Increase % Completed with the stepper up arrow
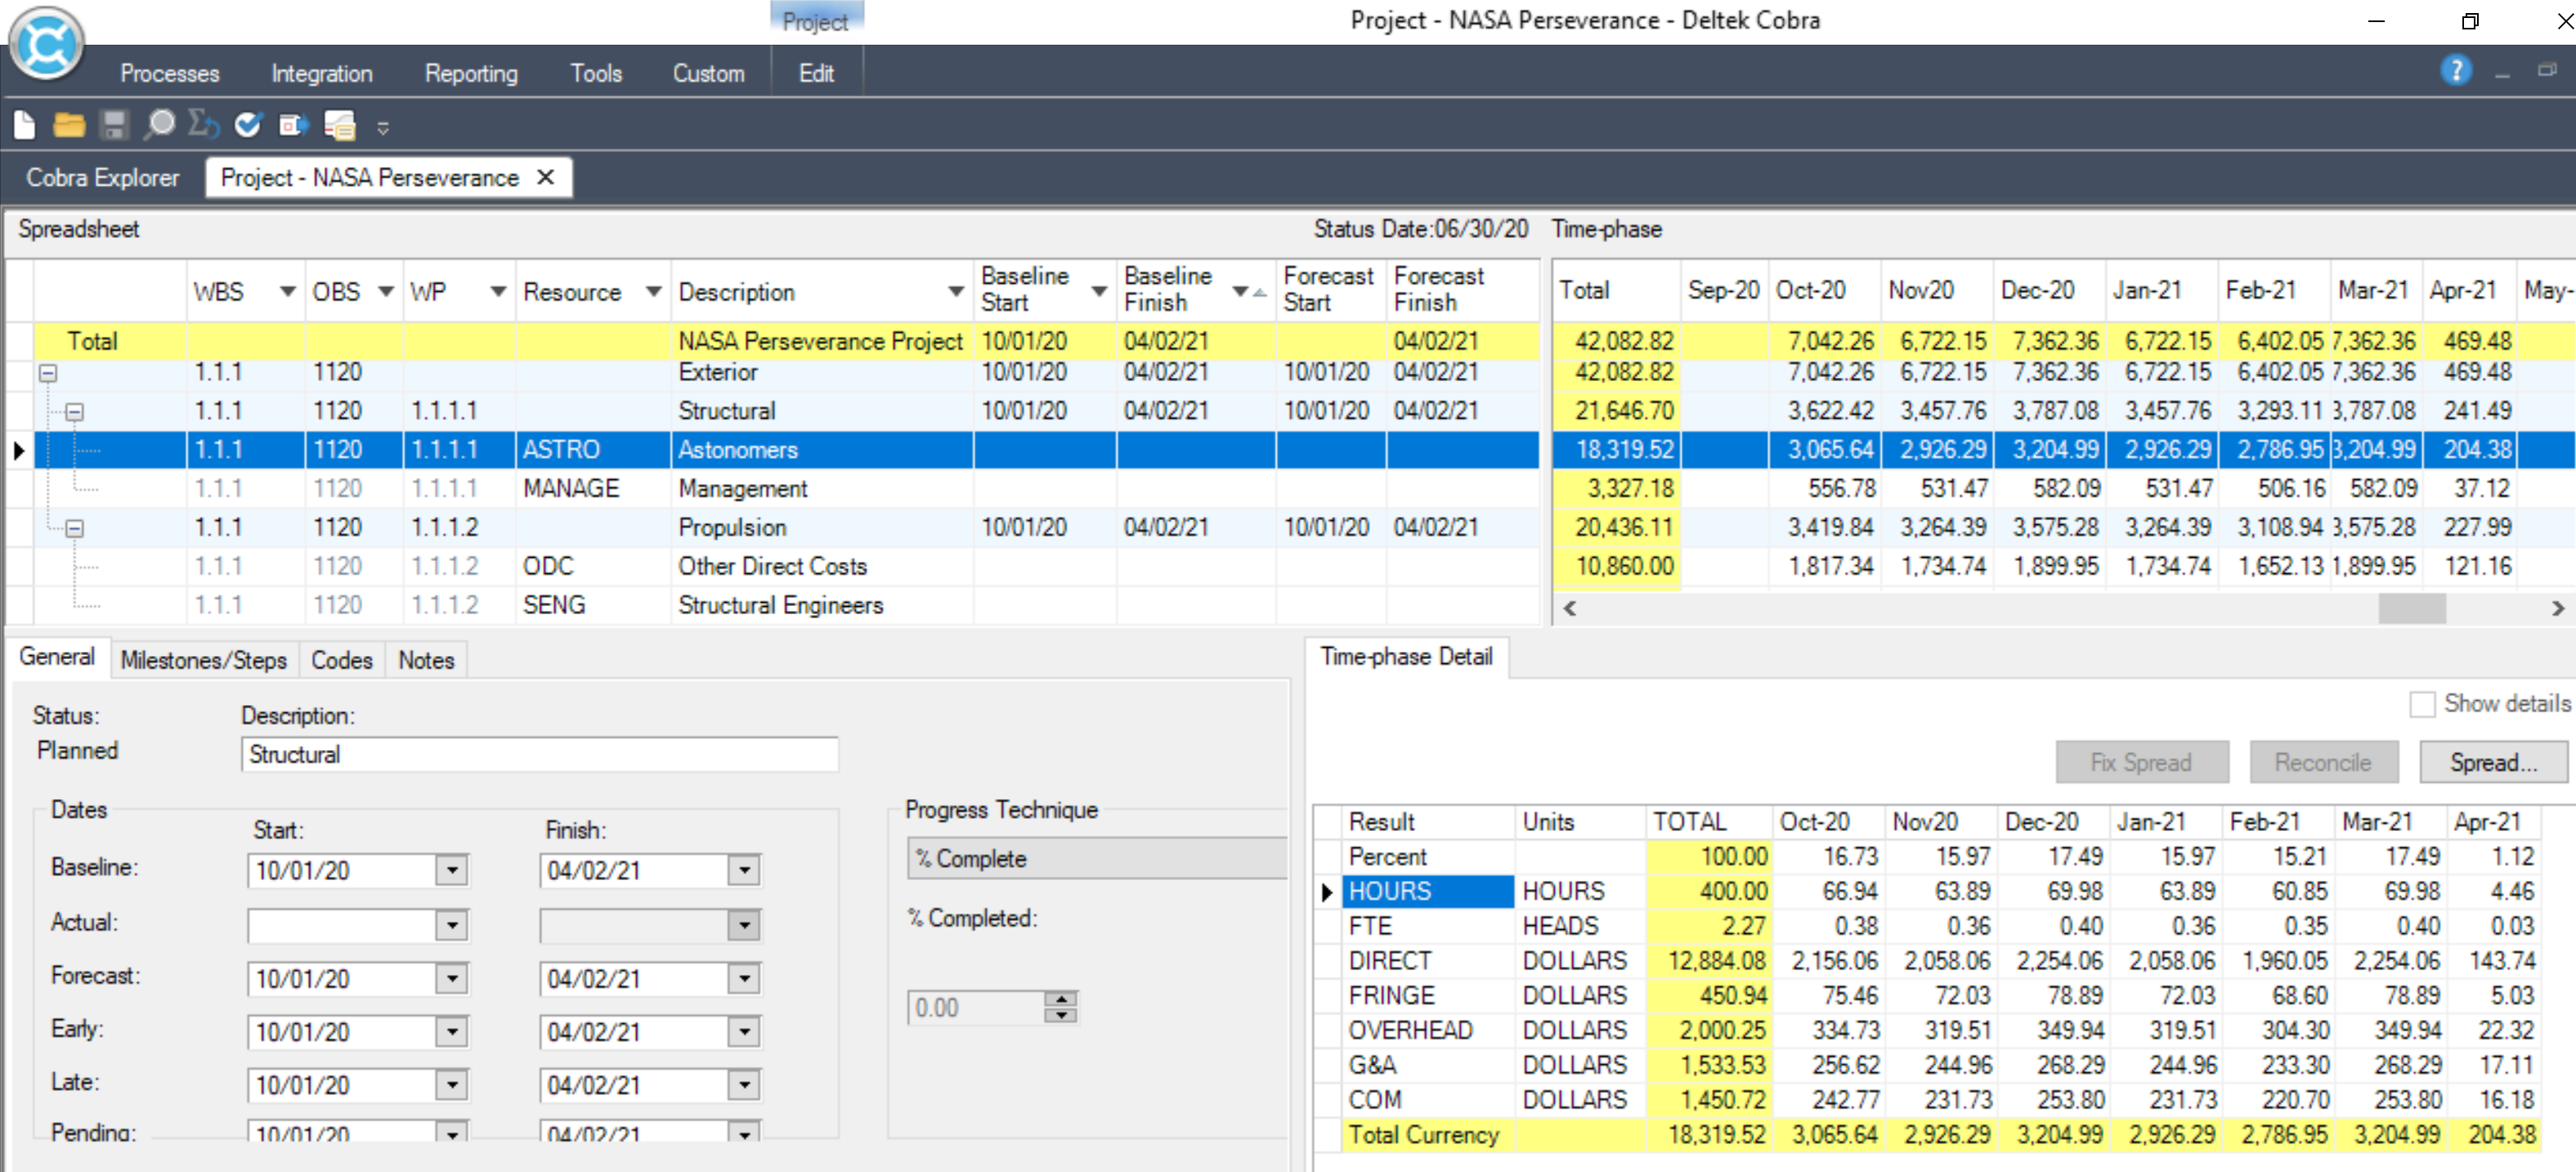The image size is (2576, 1172). (1061, 998)
